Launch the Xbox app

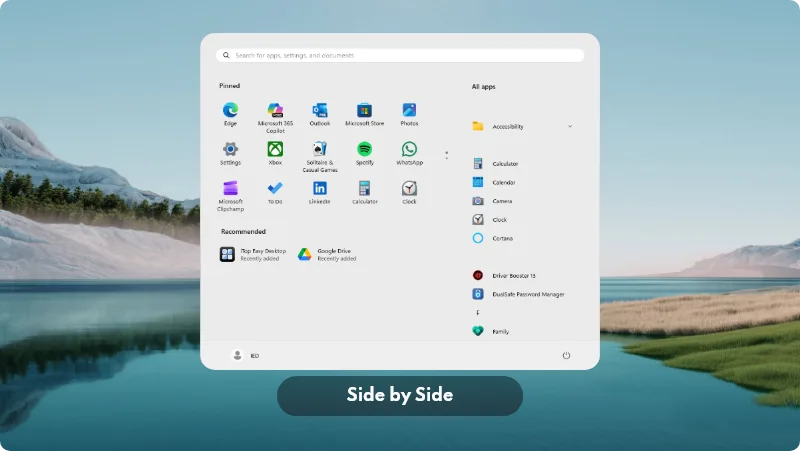tap(275, 150)
